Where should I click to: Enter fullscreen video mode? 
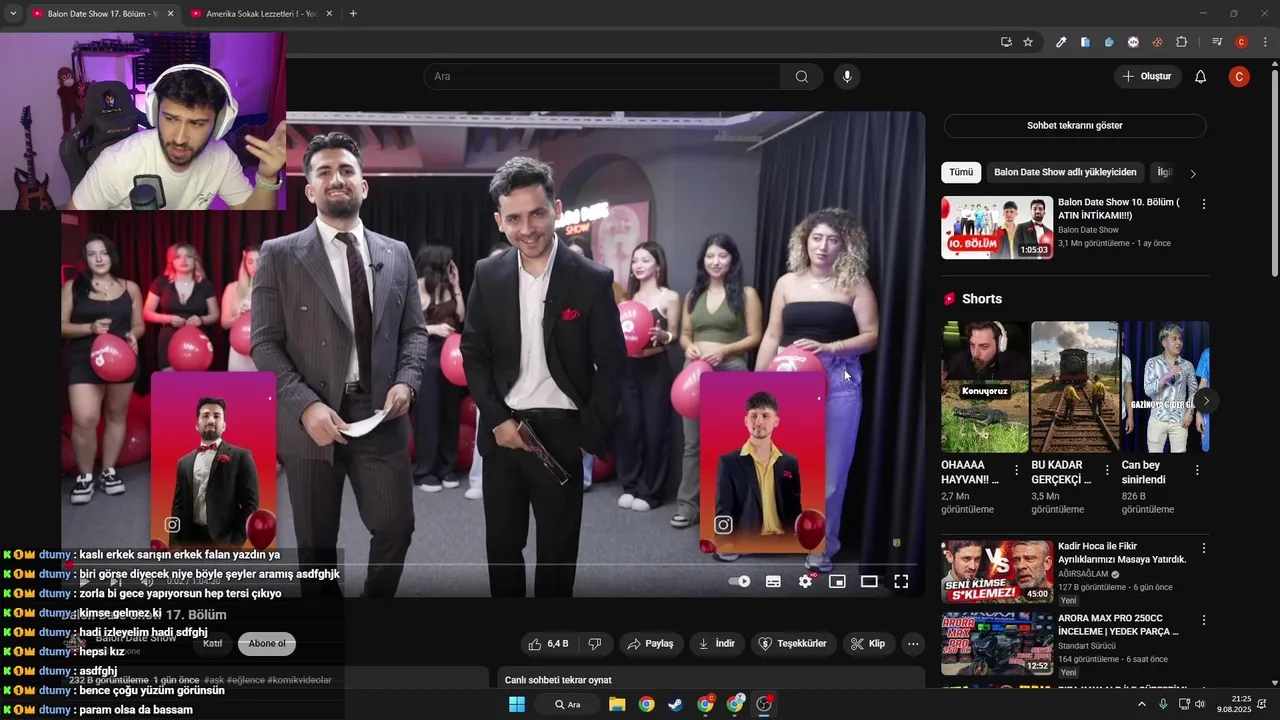[x=901, y=581]
